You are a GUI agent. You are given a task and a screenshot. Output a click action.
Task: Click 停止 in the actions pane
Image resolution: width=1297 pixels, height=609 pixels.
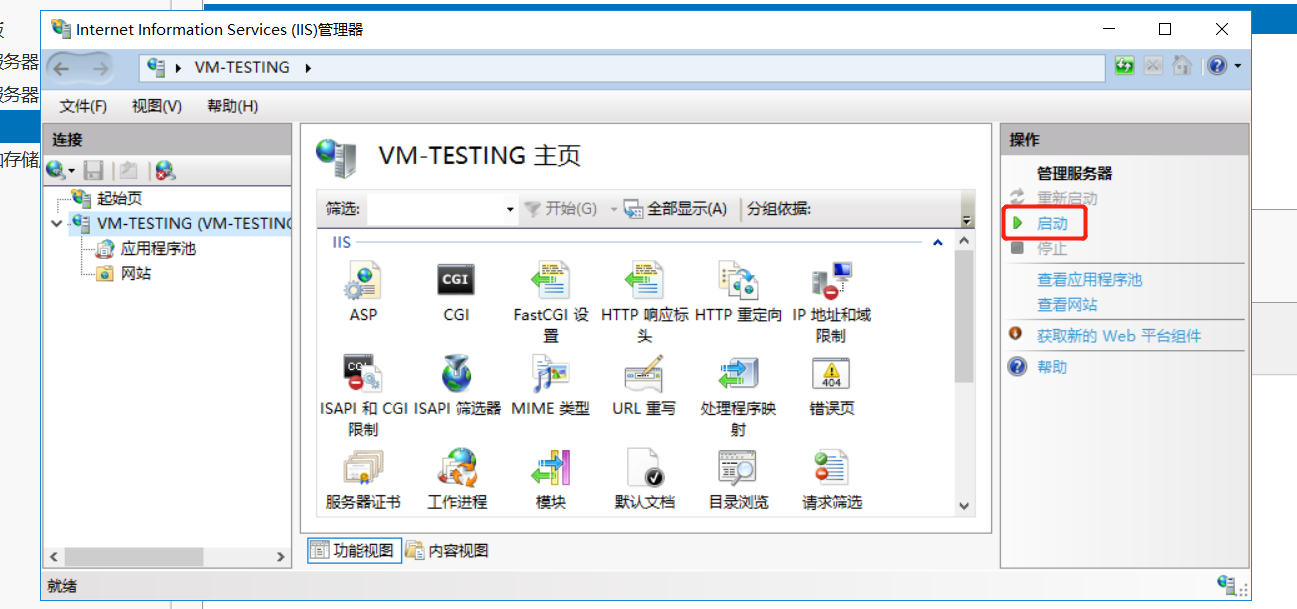[1051, 249]
